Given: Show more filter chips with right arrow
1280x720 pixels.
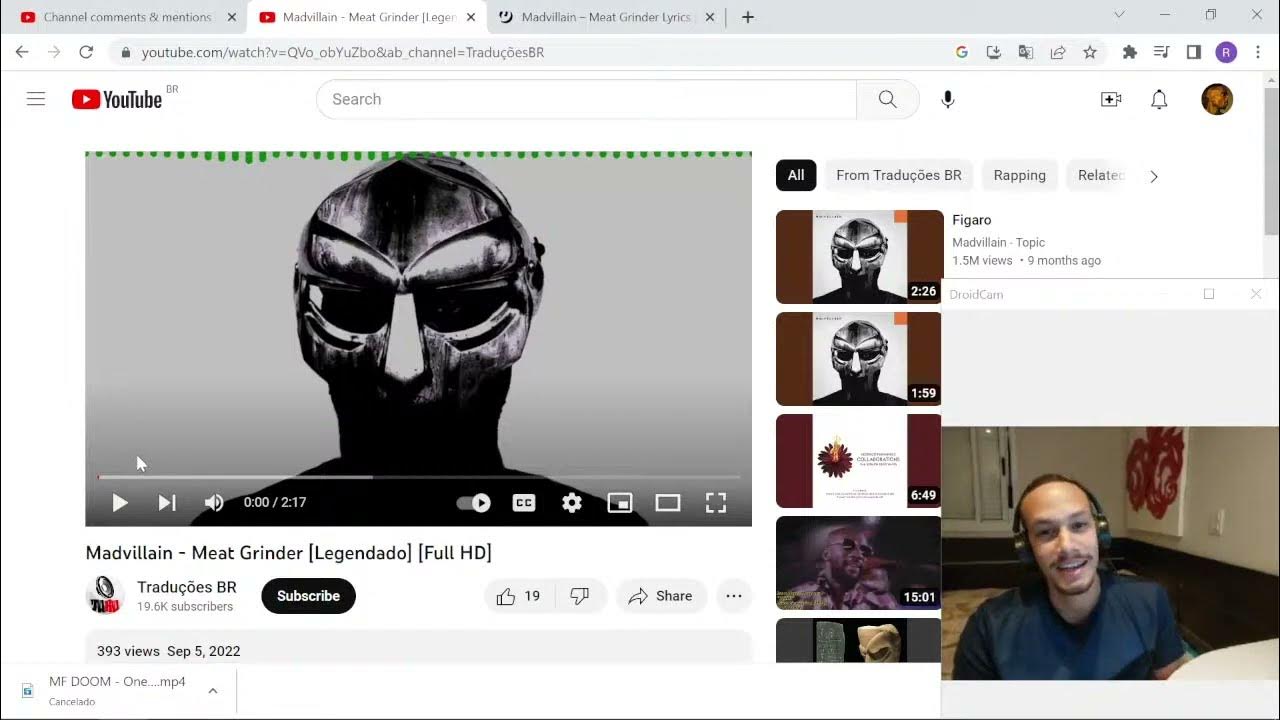Looking at the screenshot, I should pyautogui.click(x=1154, y=176).
